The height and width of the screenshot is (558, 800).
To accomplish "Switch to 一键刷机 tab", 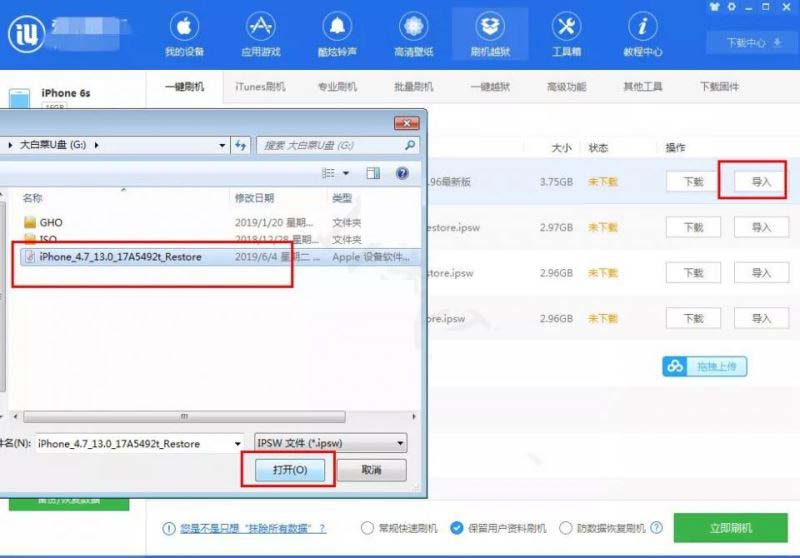I will [184, 87].
